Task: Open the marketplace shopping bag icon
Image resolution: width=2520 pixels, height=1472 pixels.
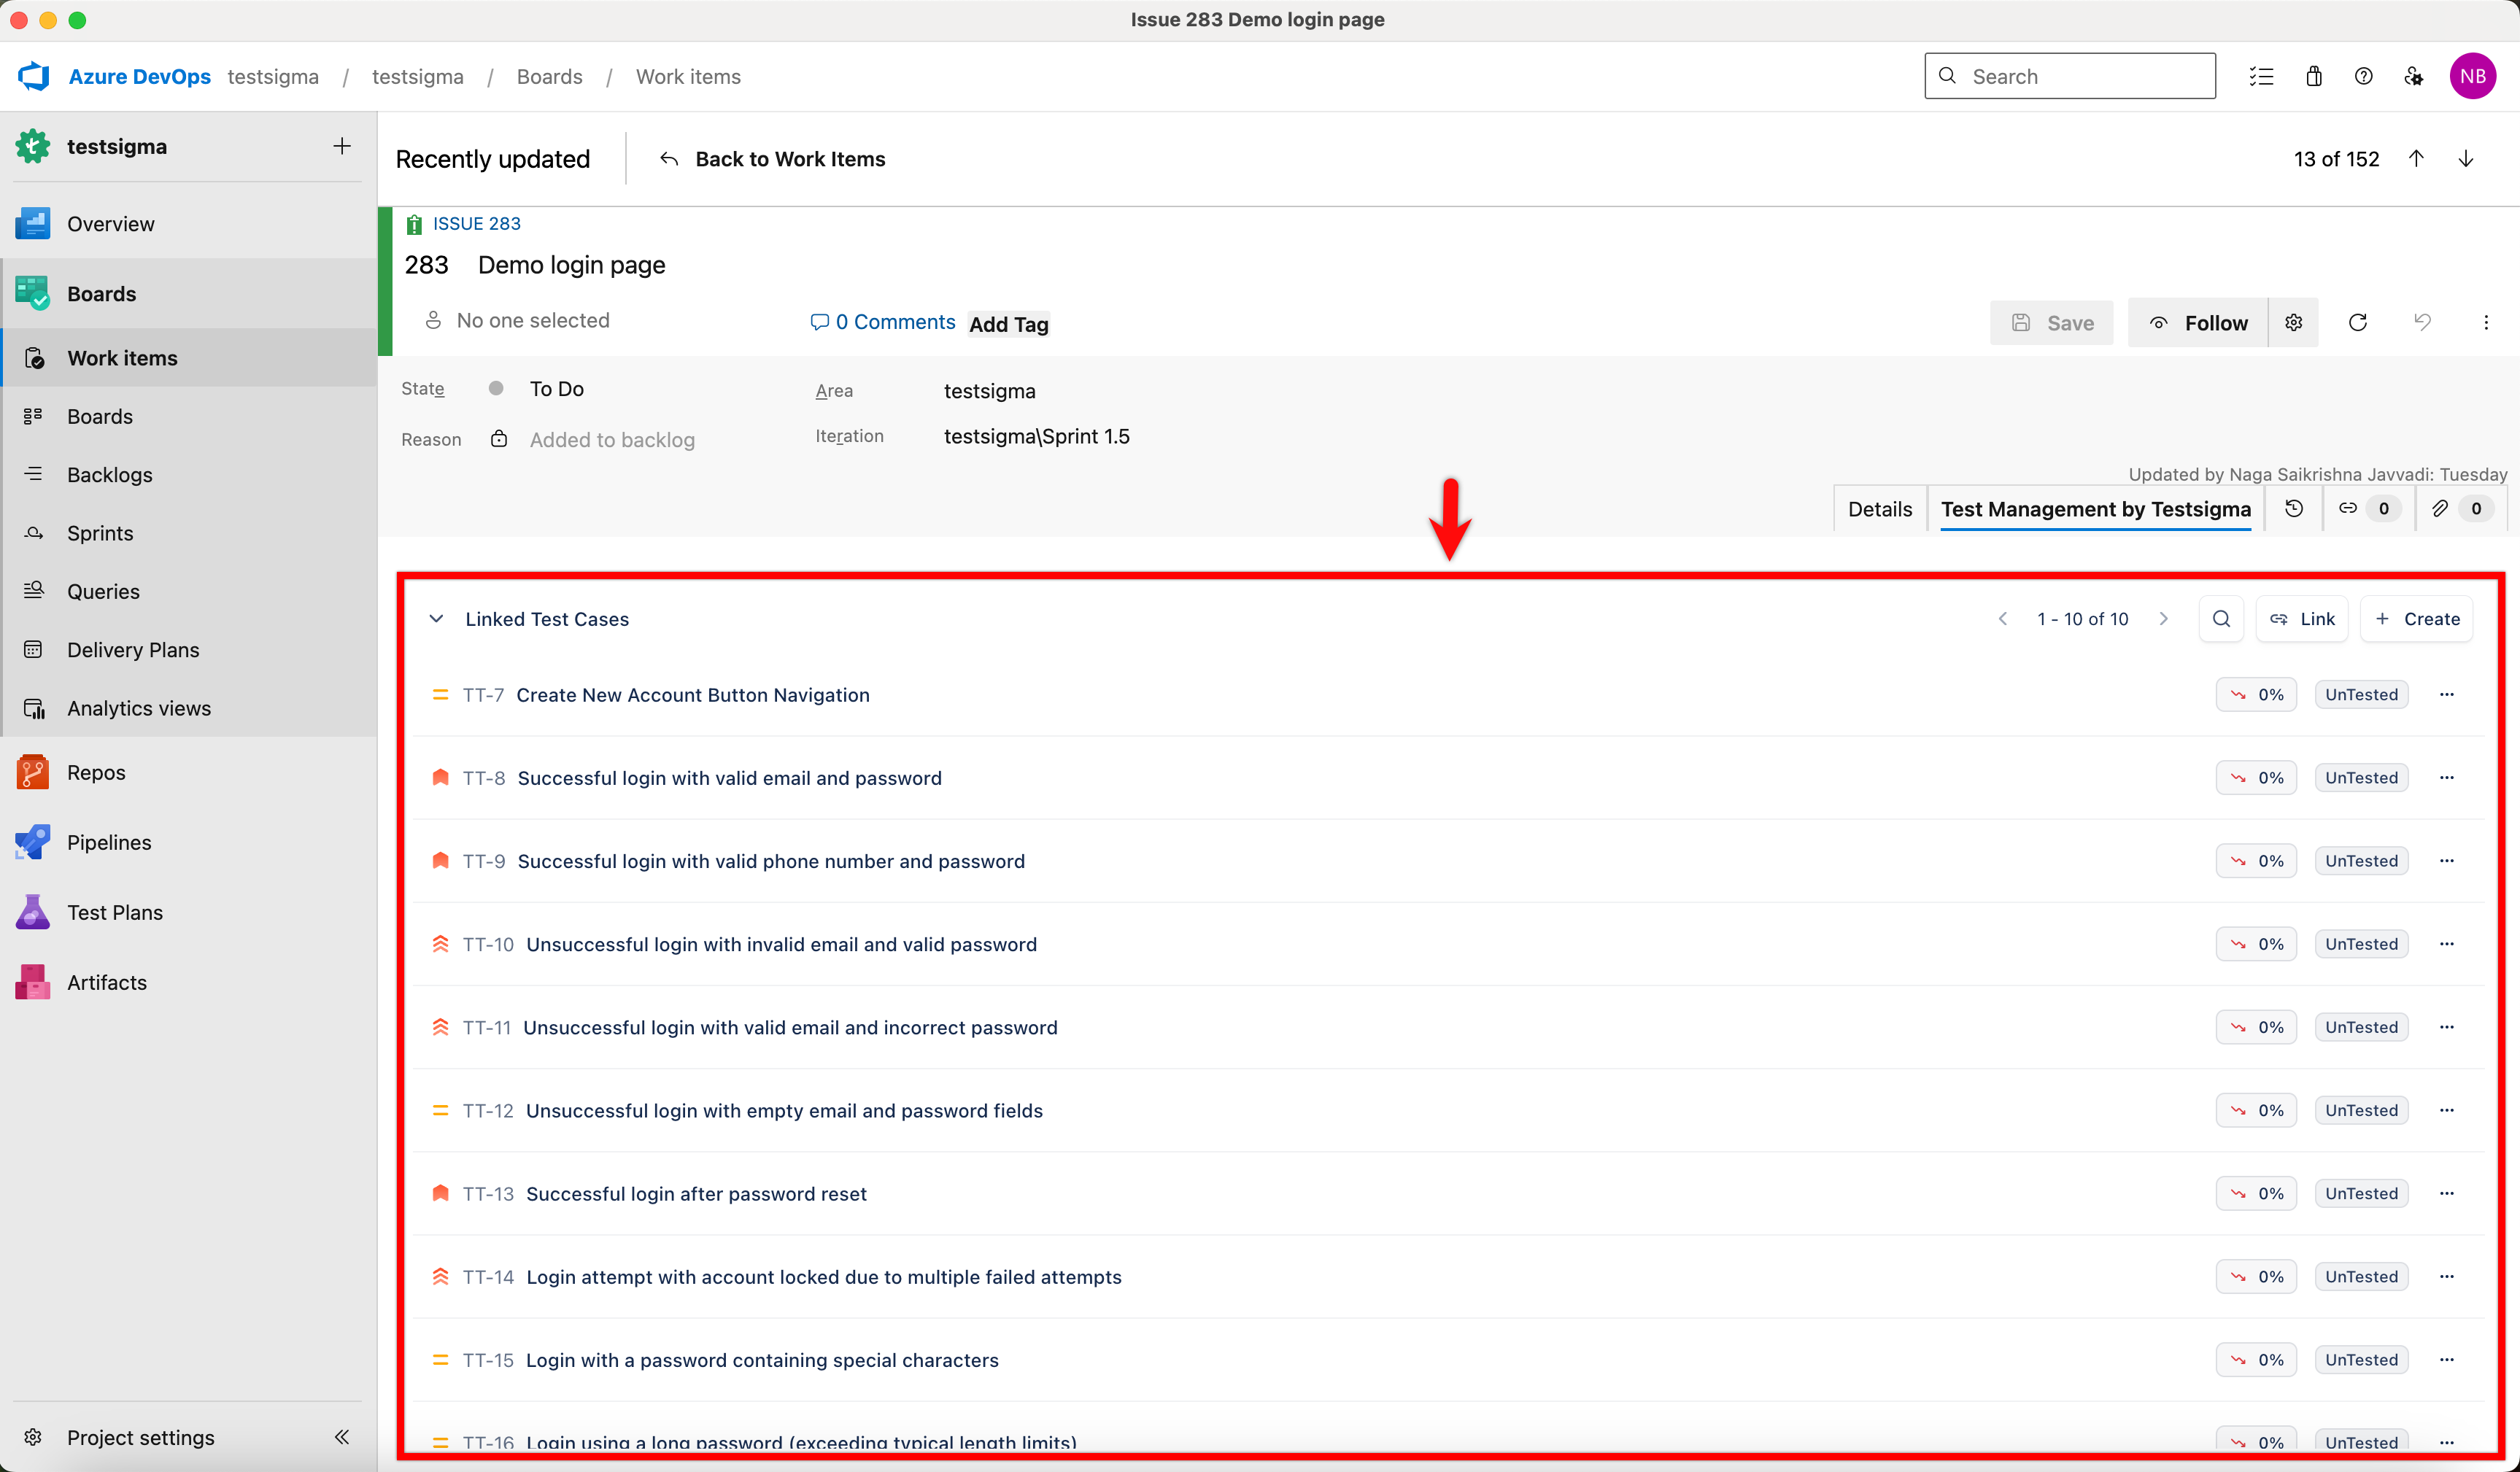Action: (x=2314, y=76)
